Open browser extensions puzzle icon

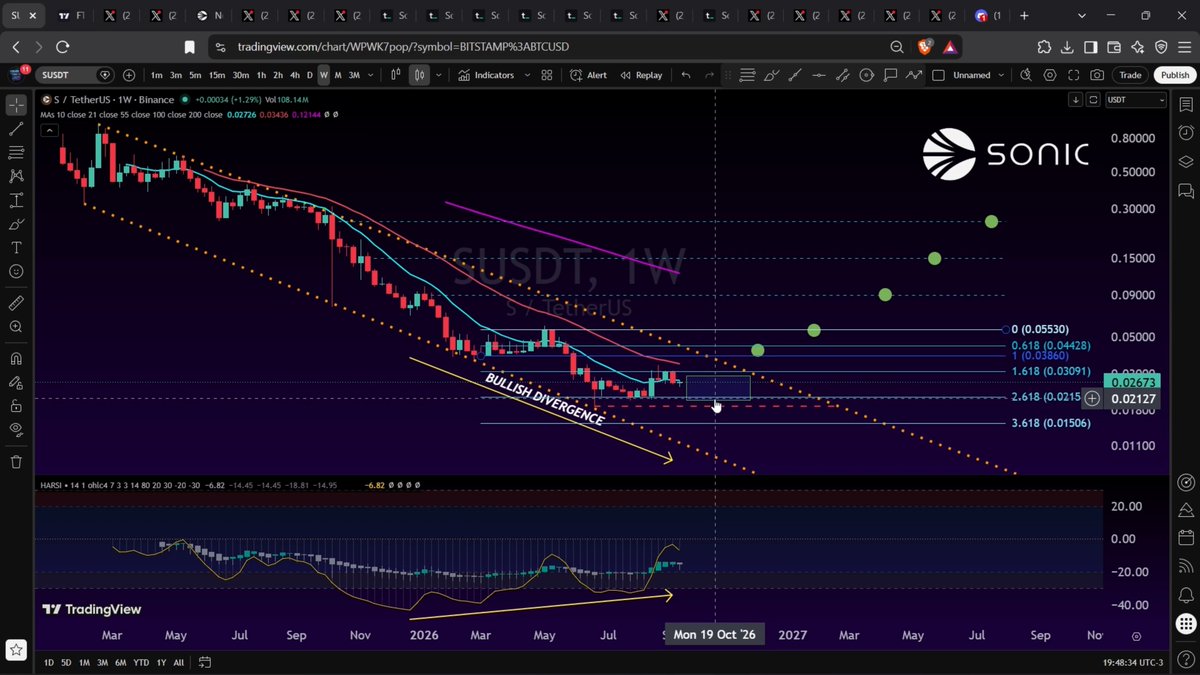click(1043, 47)
